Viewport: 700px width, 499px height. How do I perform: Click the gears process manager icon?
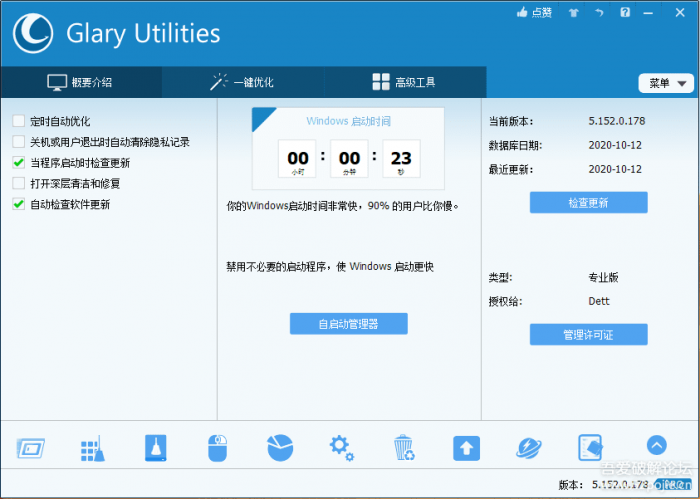(342, 448)
